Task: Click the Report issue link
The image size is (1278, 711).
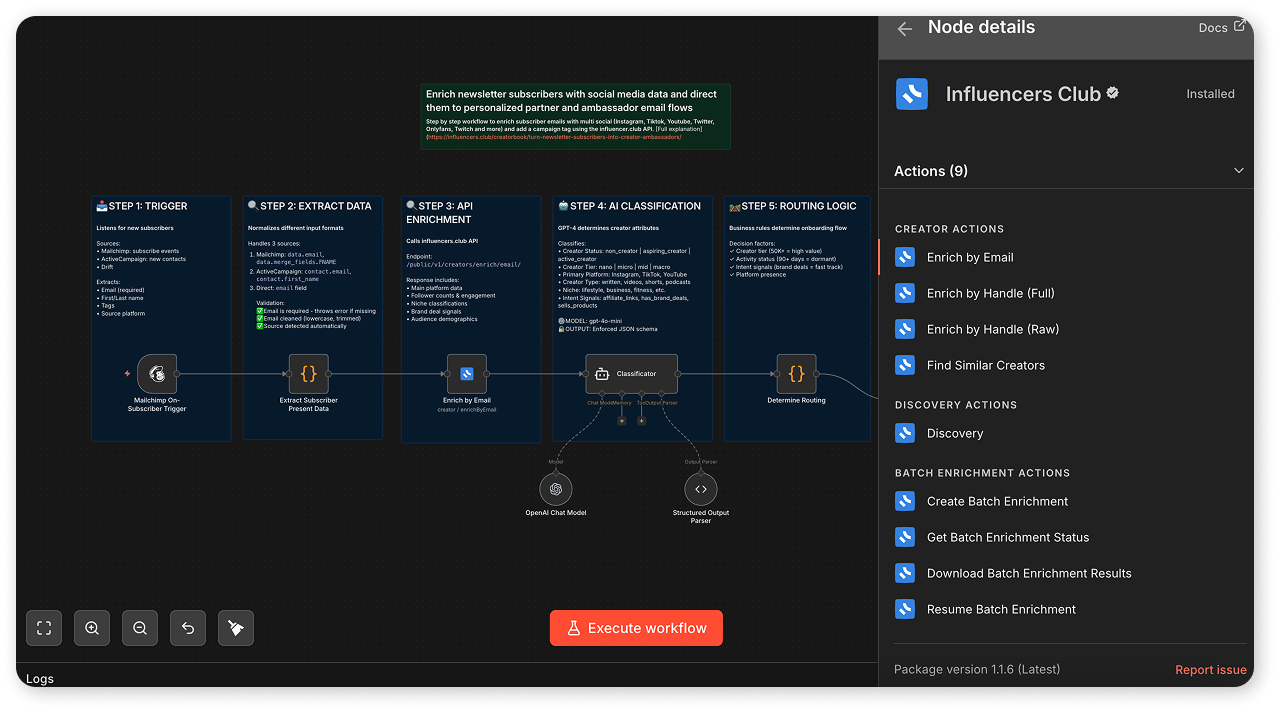Action: click(x=1210, y=670)
